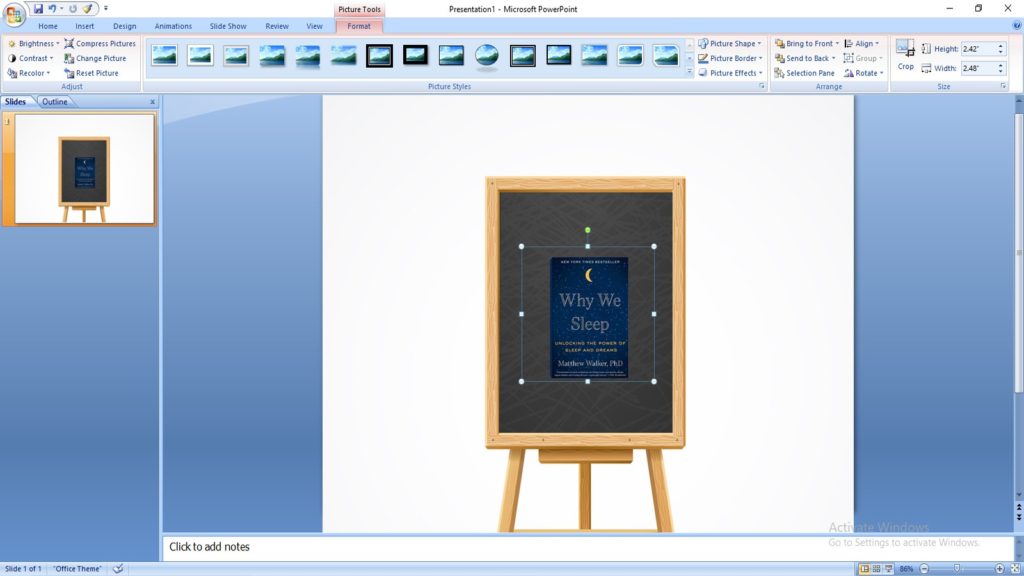Open the Rotate dropdown

pos(863,73)
